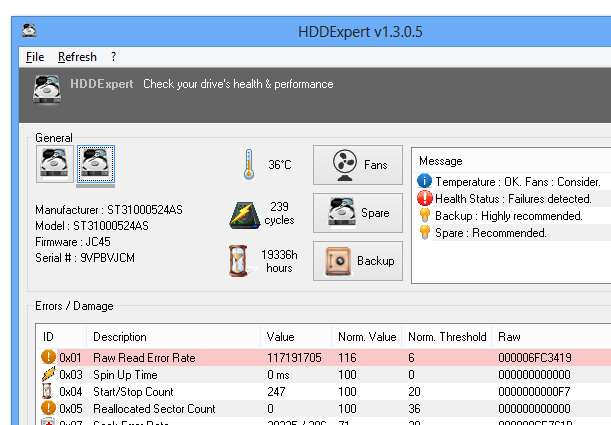Select the Start/Stop Count row

324,391
